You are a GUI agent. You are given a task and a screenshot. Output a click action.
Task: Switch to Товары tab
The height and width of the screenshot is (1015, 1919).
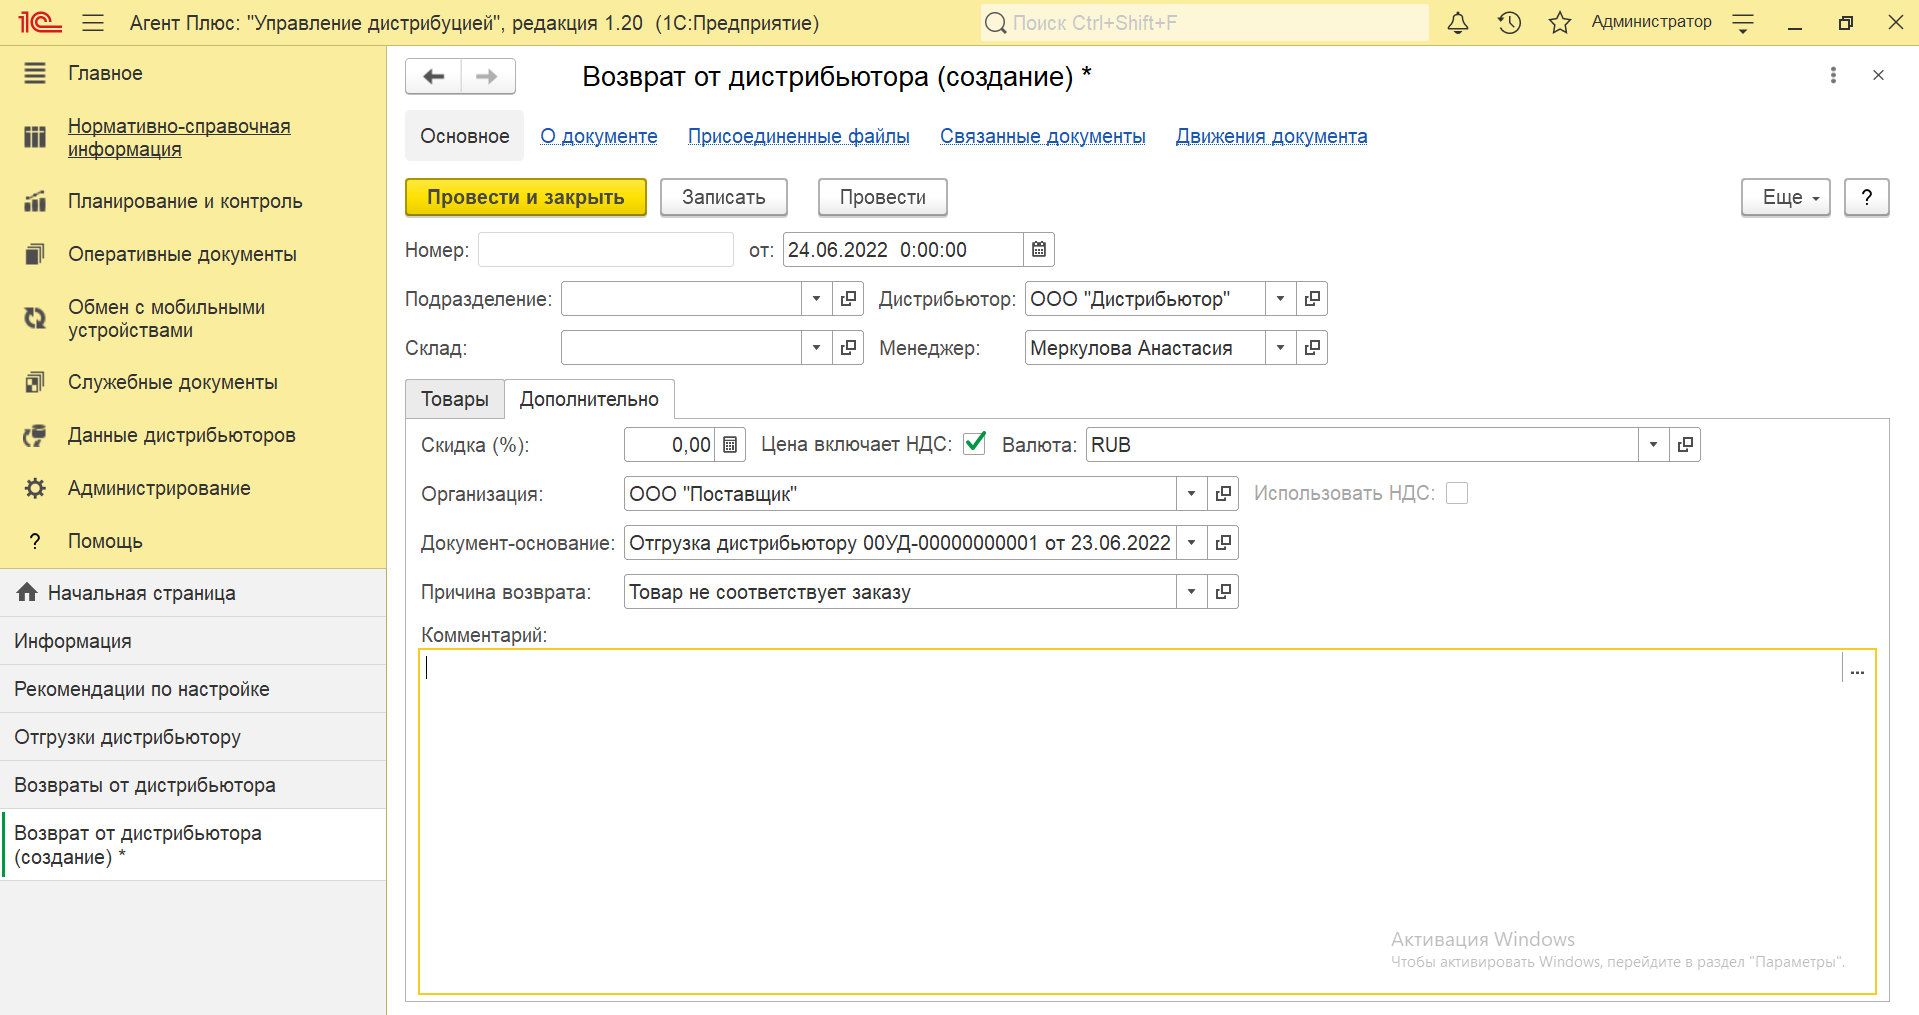(455, 399)
